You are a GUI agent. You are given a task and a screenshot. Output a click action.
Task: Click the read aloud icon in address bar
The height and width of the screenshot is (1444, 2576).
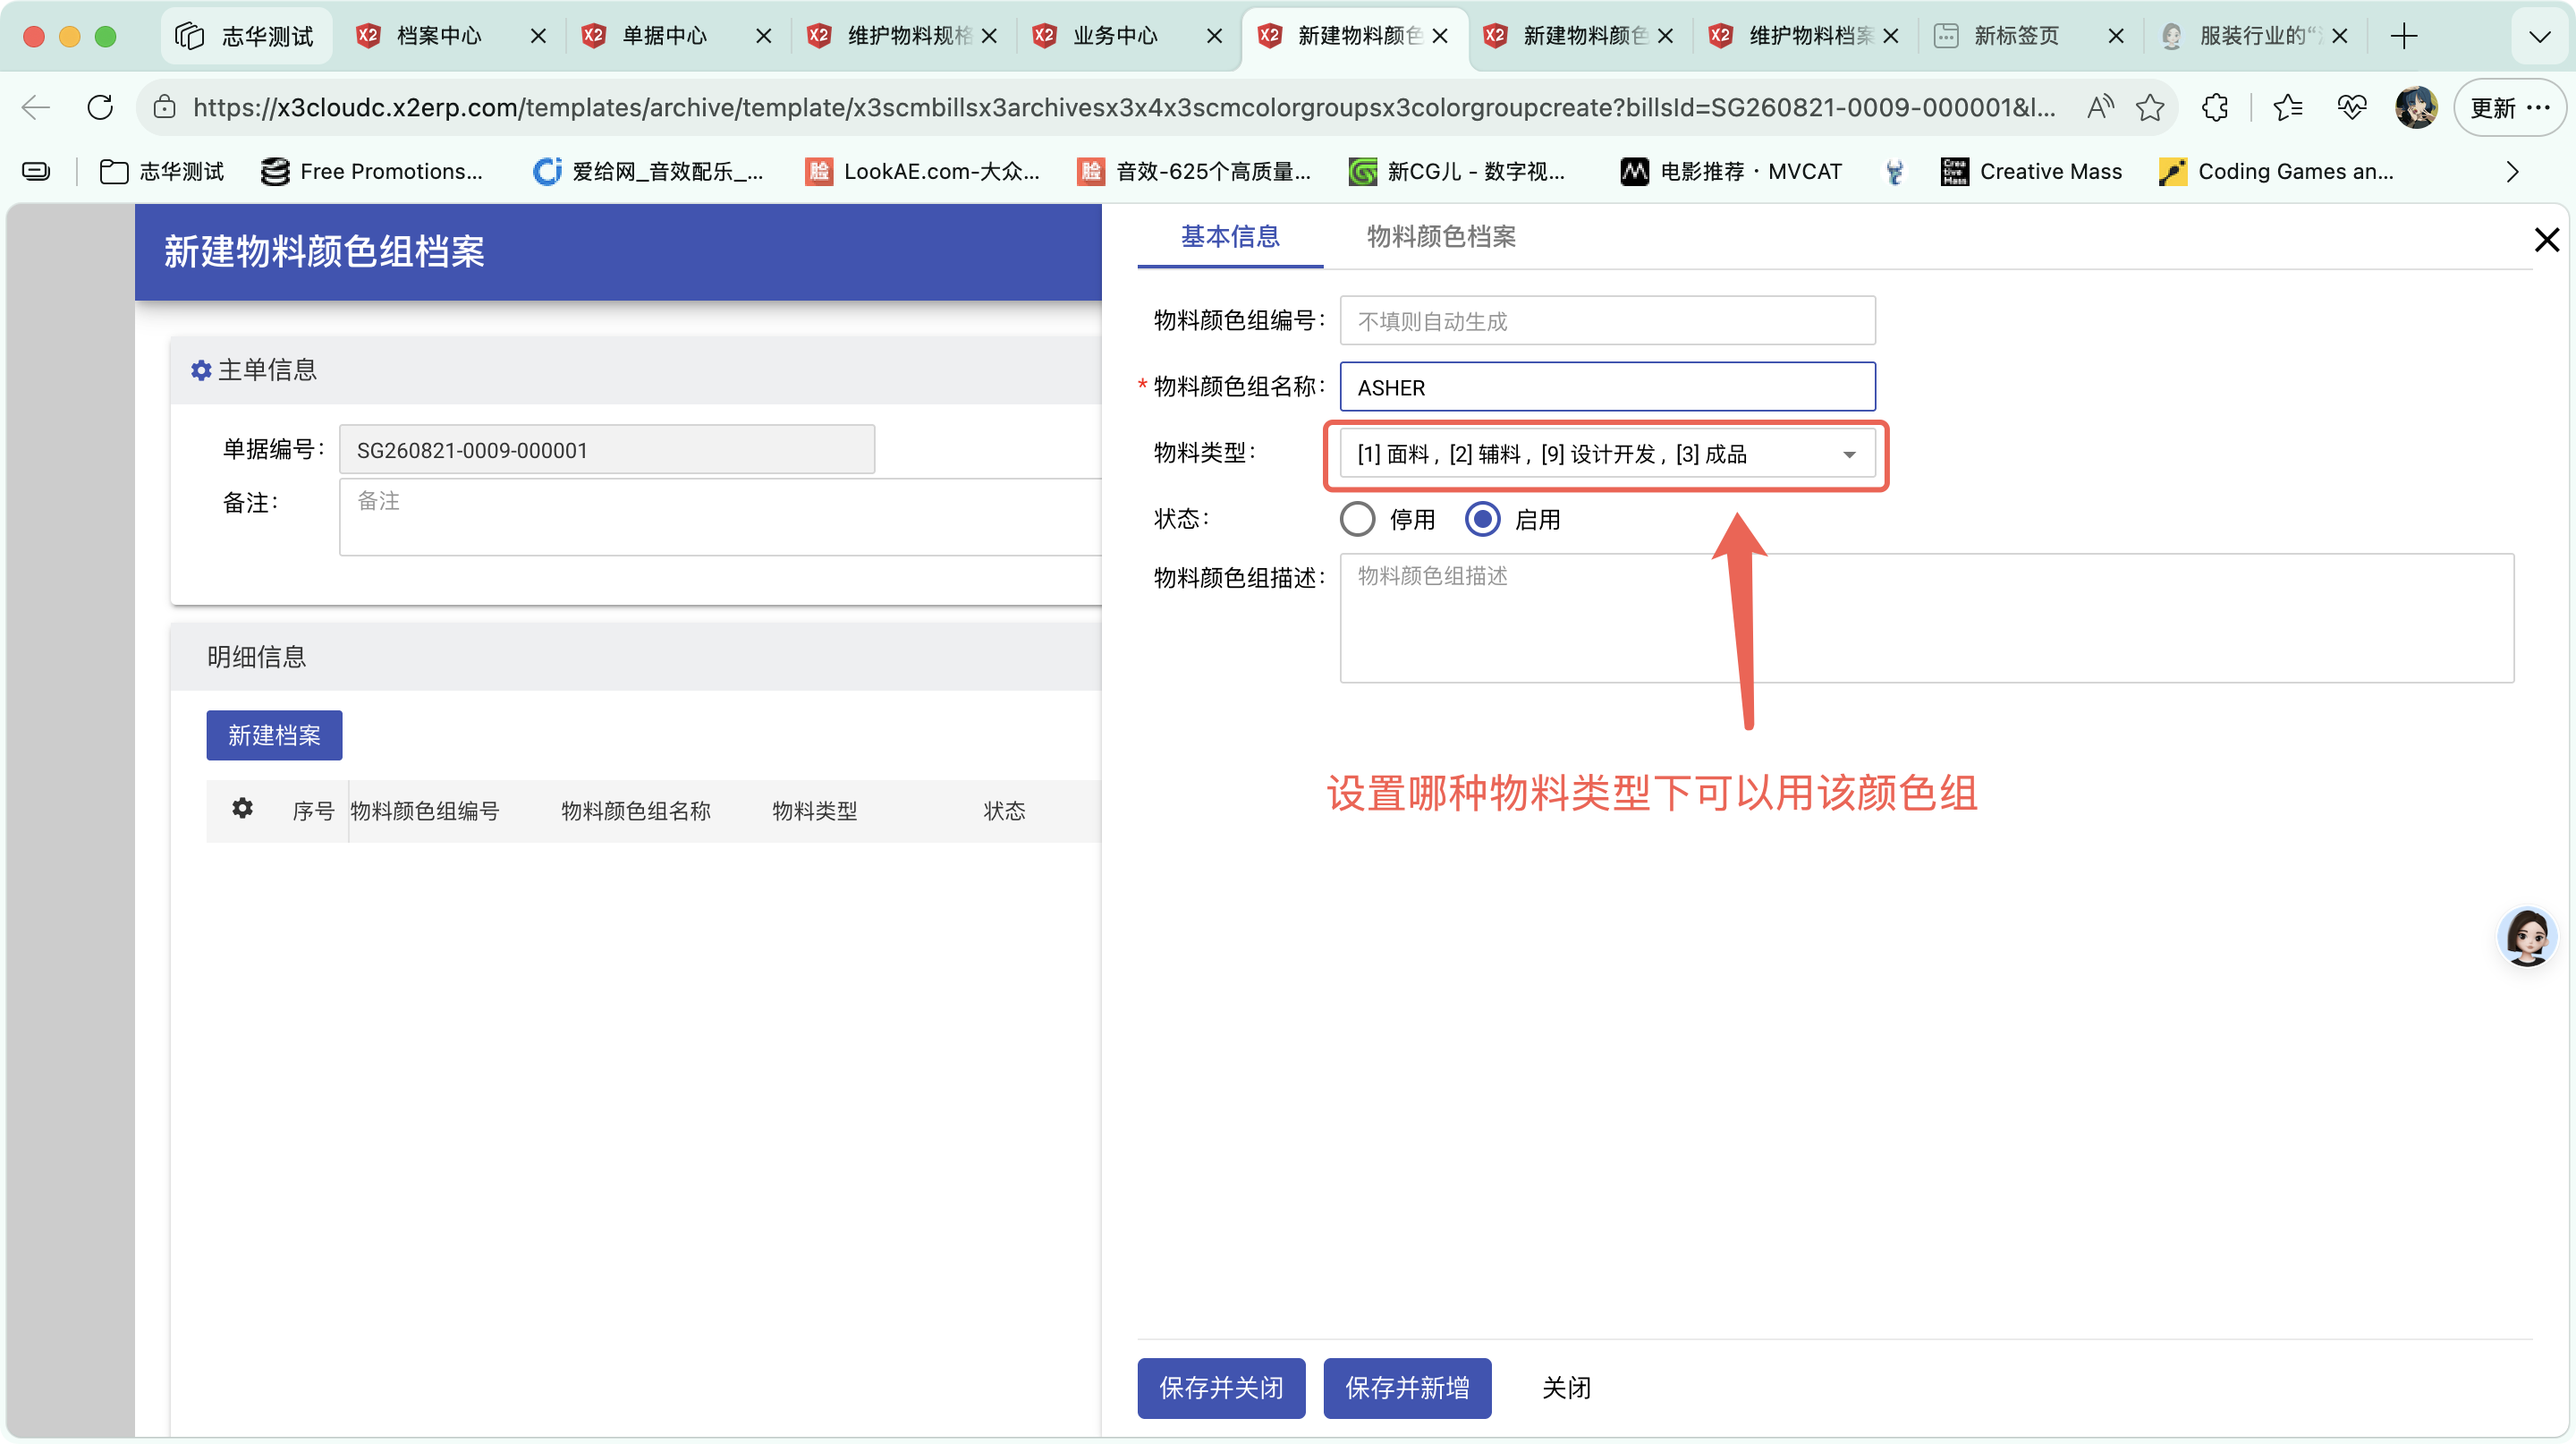pos(2100,107)
